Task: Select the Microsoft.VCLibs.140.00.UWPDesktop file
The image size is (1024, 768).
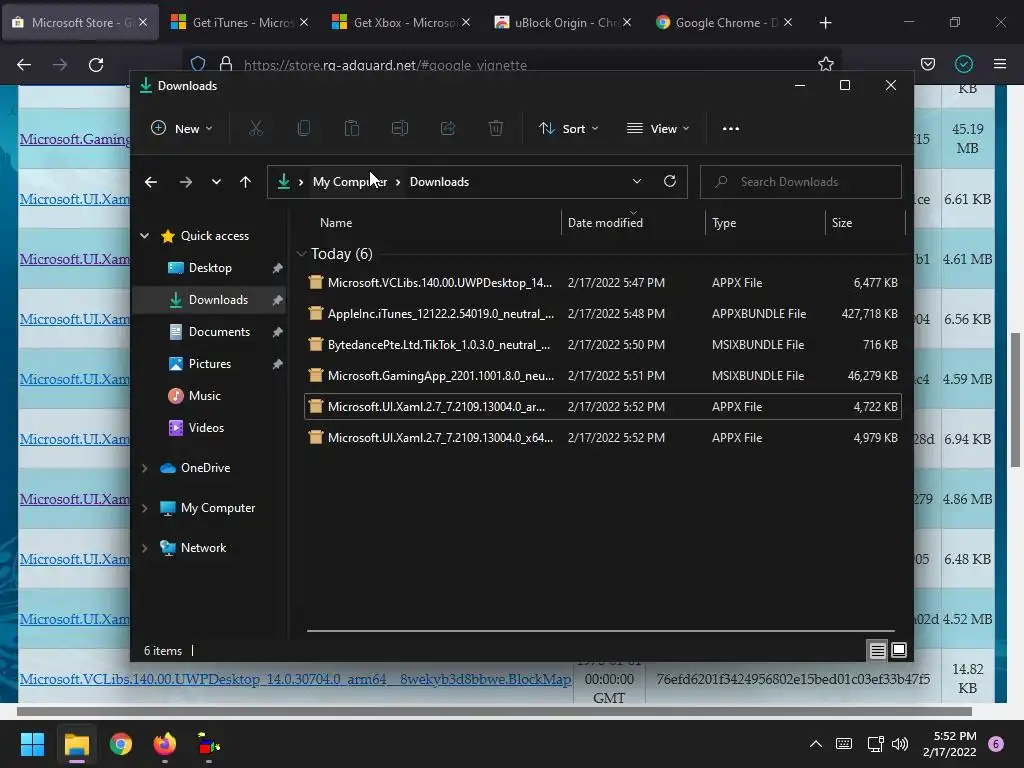Action: (x=602, y=283)
